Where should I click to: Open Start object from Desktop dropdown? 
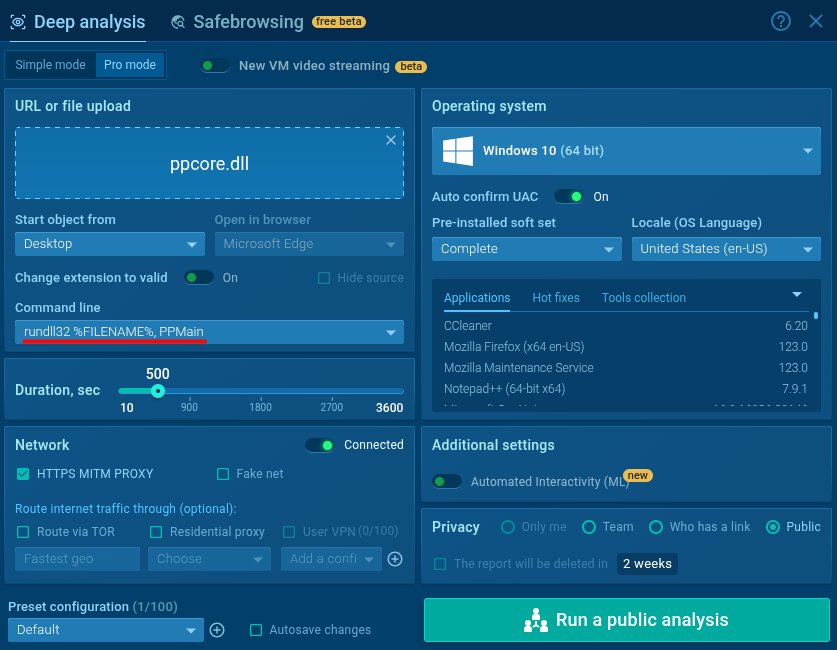(x=110, y=244)
